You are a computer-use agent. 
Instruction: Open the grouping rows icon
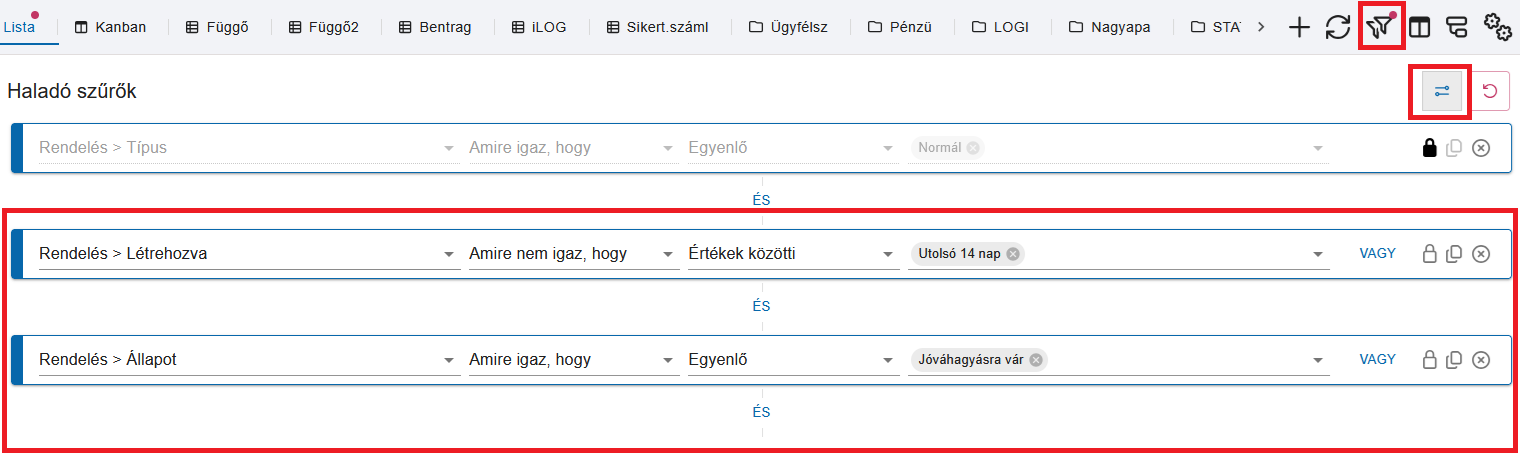(1457, 27)
